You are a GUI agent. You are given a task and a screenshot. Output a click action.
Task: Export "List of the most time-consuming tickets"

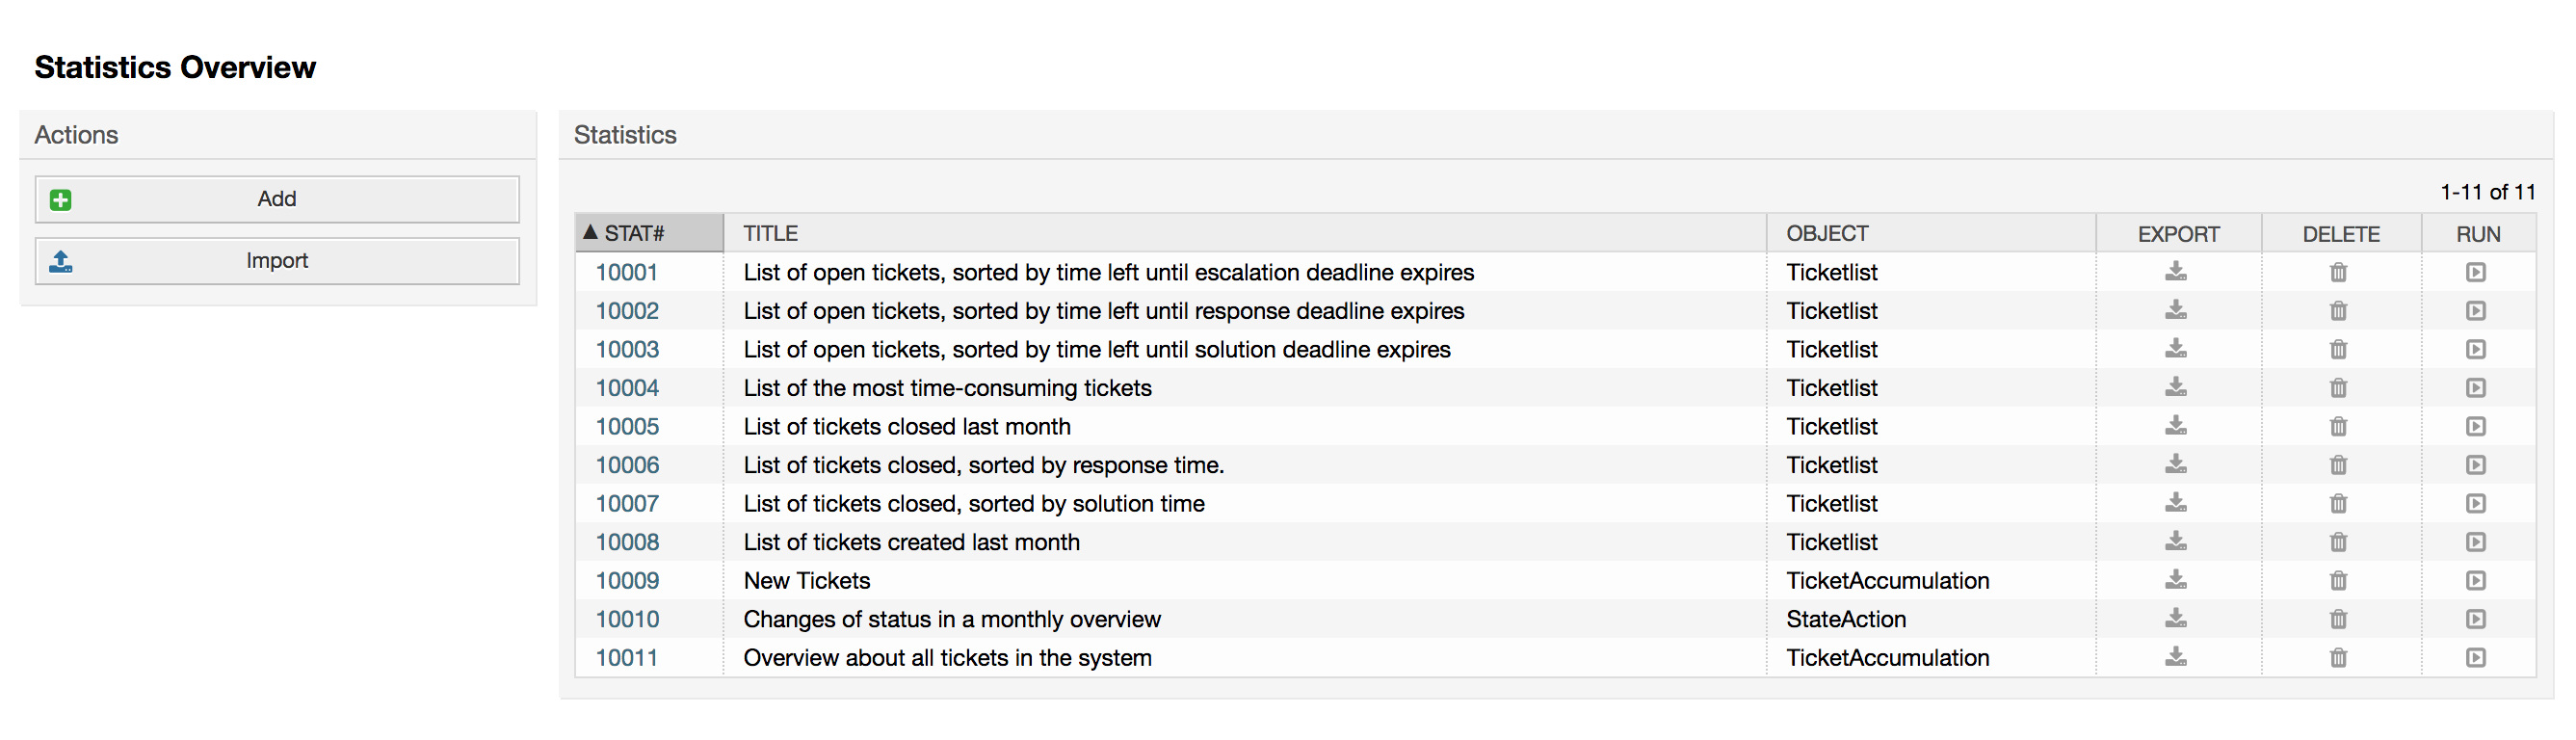coord(2176,388)
